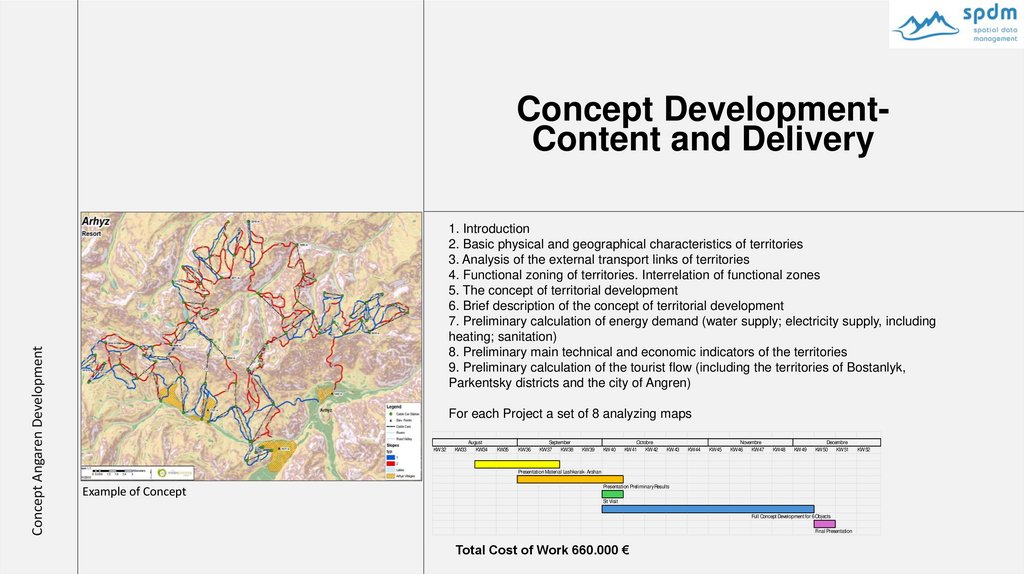Select the 'Presentation Material Lashkarak- Arshan' label

[x=560, y=471]
